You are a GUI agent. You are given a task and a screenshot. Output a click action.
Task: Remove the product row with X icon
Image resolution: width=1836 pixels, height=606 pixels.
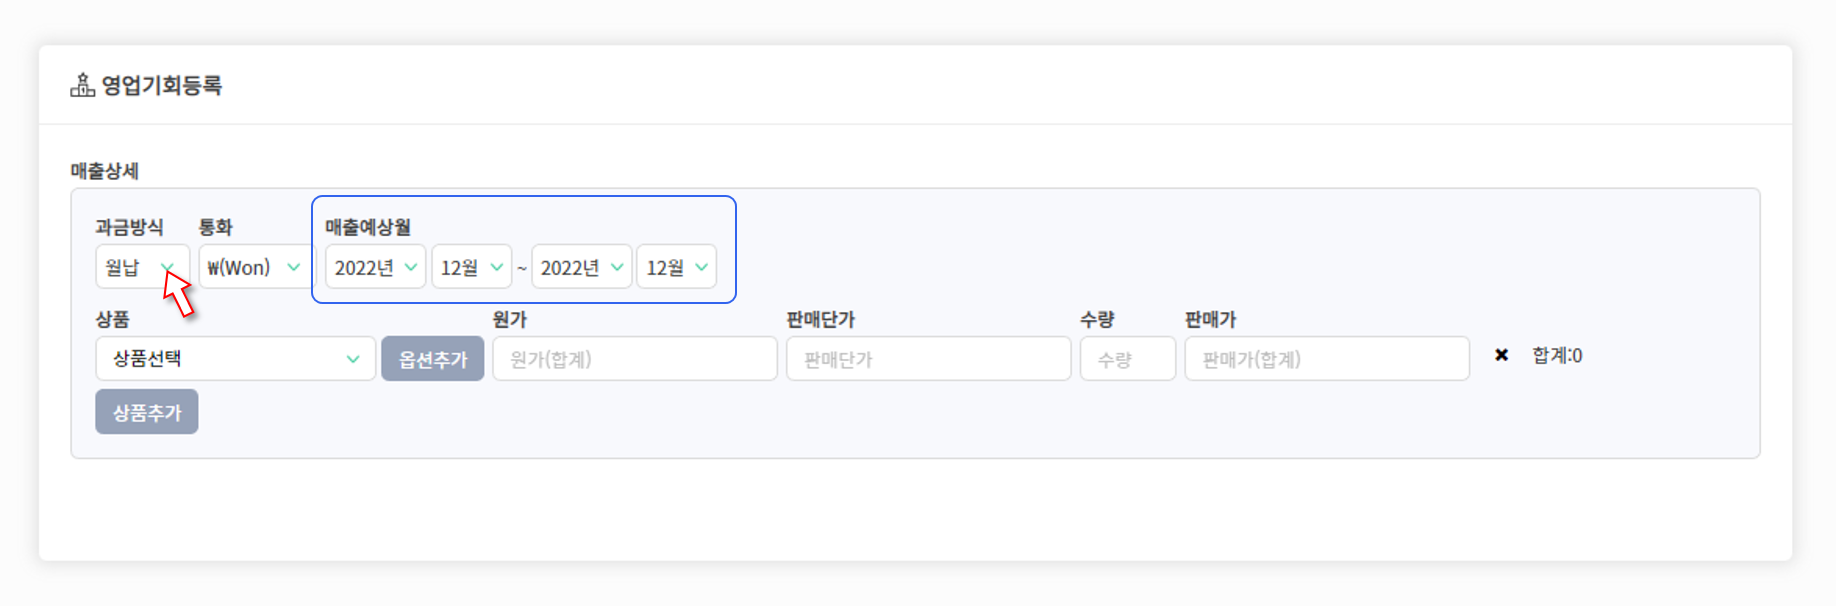coord(1501,355)
